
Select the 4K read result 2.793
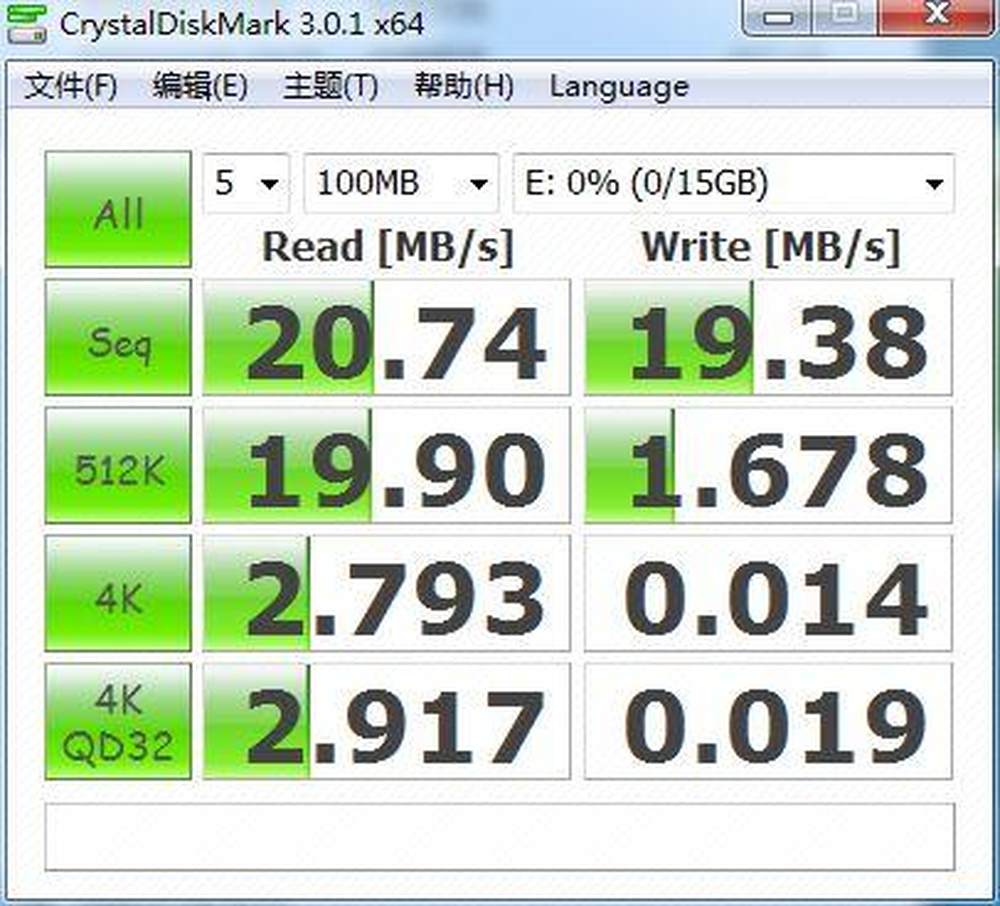coord(386,594)
